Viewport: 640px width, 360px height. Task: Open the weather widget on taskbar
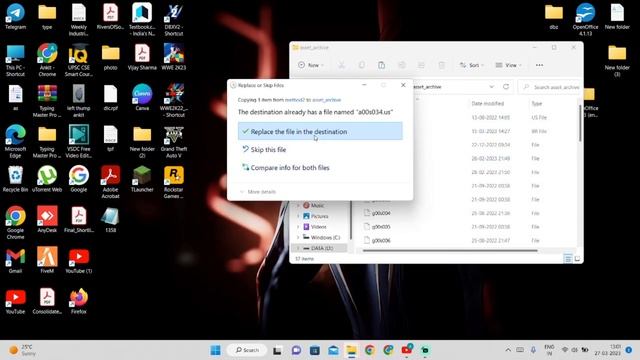pos(22,350)
